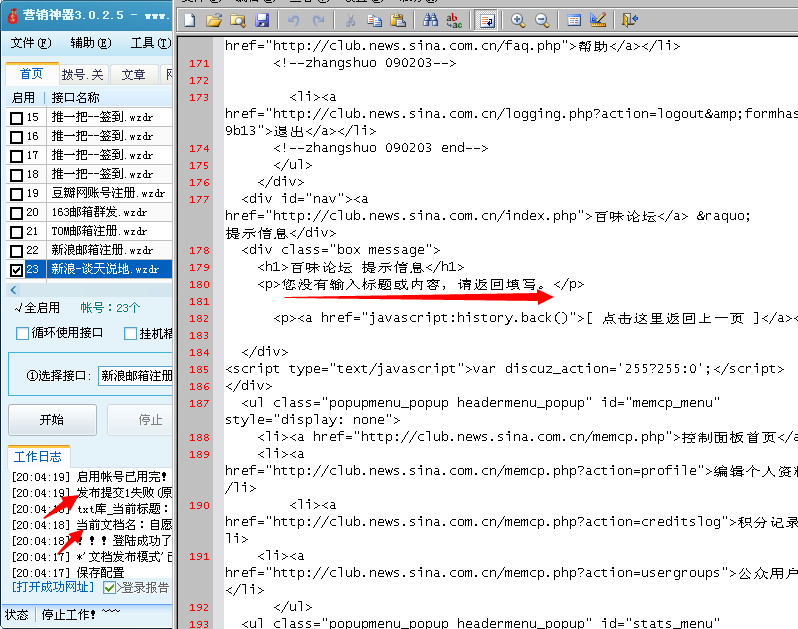Toggle word wrap toolbar button
The width and height of the screenshot is (798, 629).
coord(487,20)
